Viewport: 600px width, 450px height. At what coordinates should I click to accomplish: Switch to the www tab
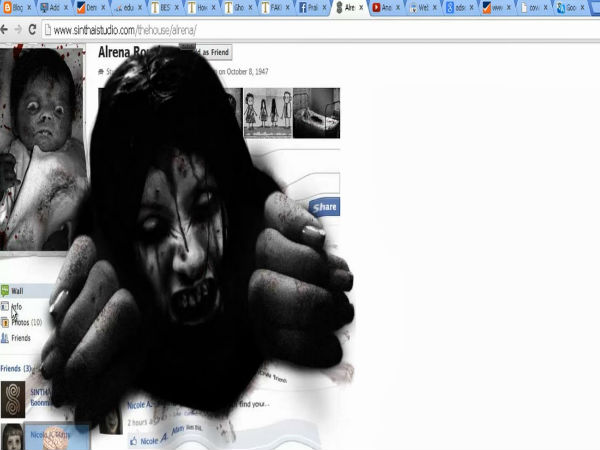[x=497, y=7]
